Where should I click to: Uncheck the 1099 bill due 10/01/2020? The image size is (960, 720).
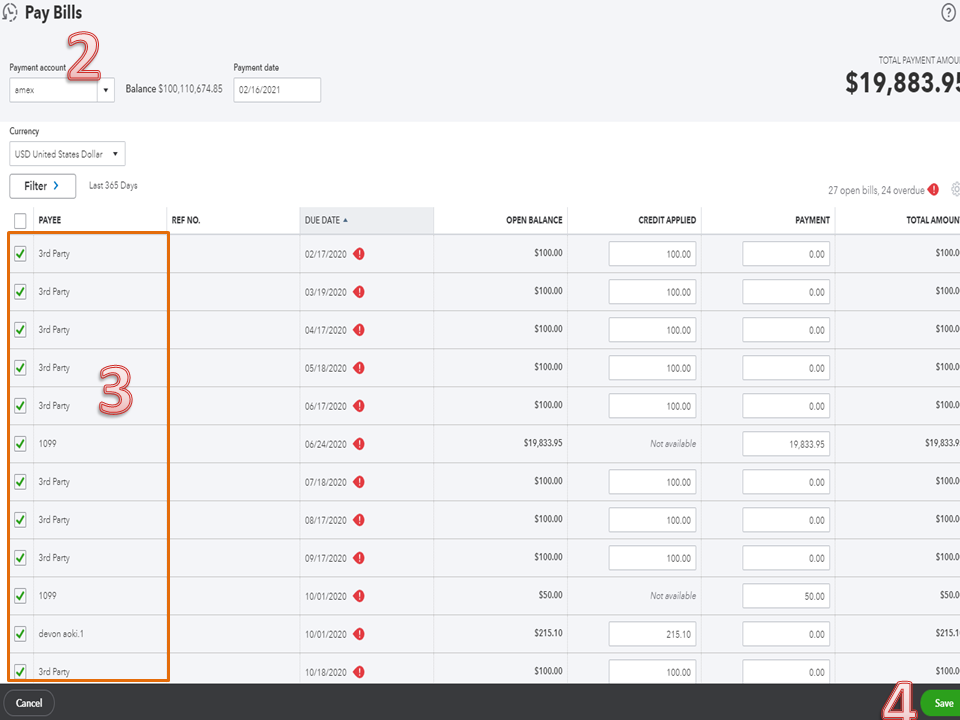(x=20, y=595)
